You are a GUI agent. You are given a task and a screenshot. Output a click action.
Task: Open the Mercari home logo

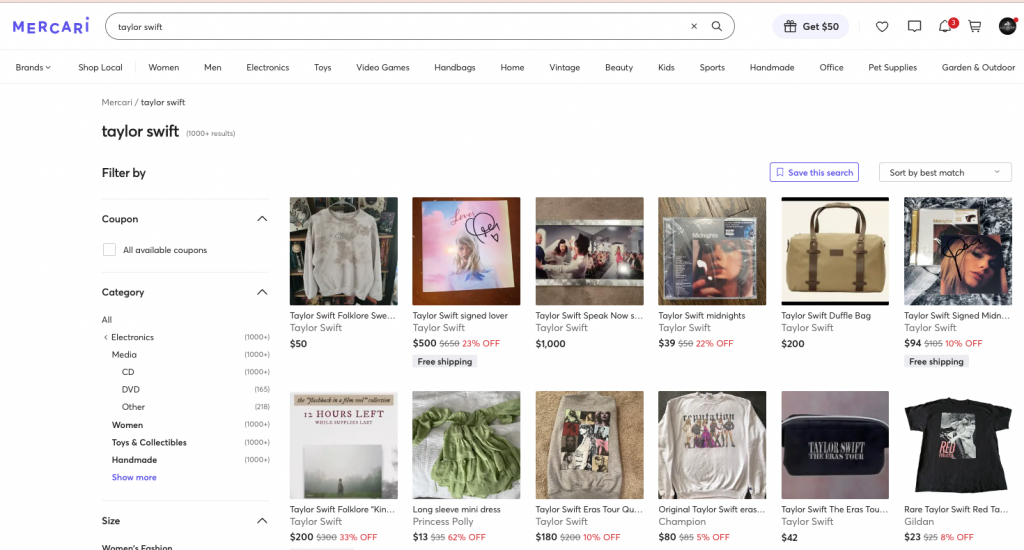click(x=51, y=27)
